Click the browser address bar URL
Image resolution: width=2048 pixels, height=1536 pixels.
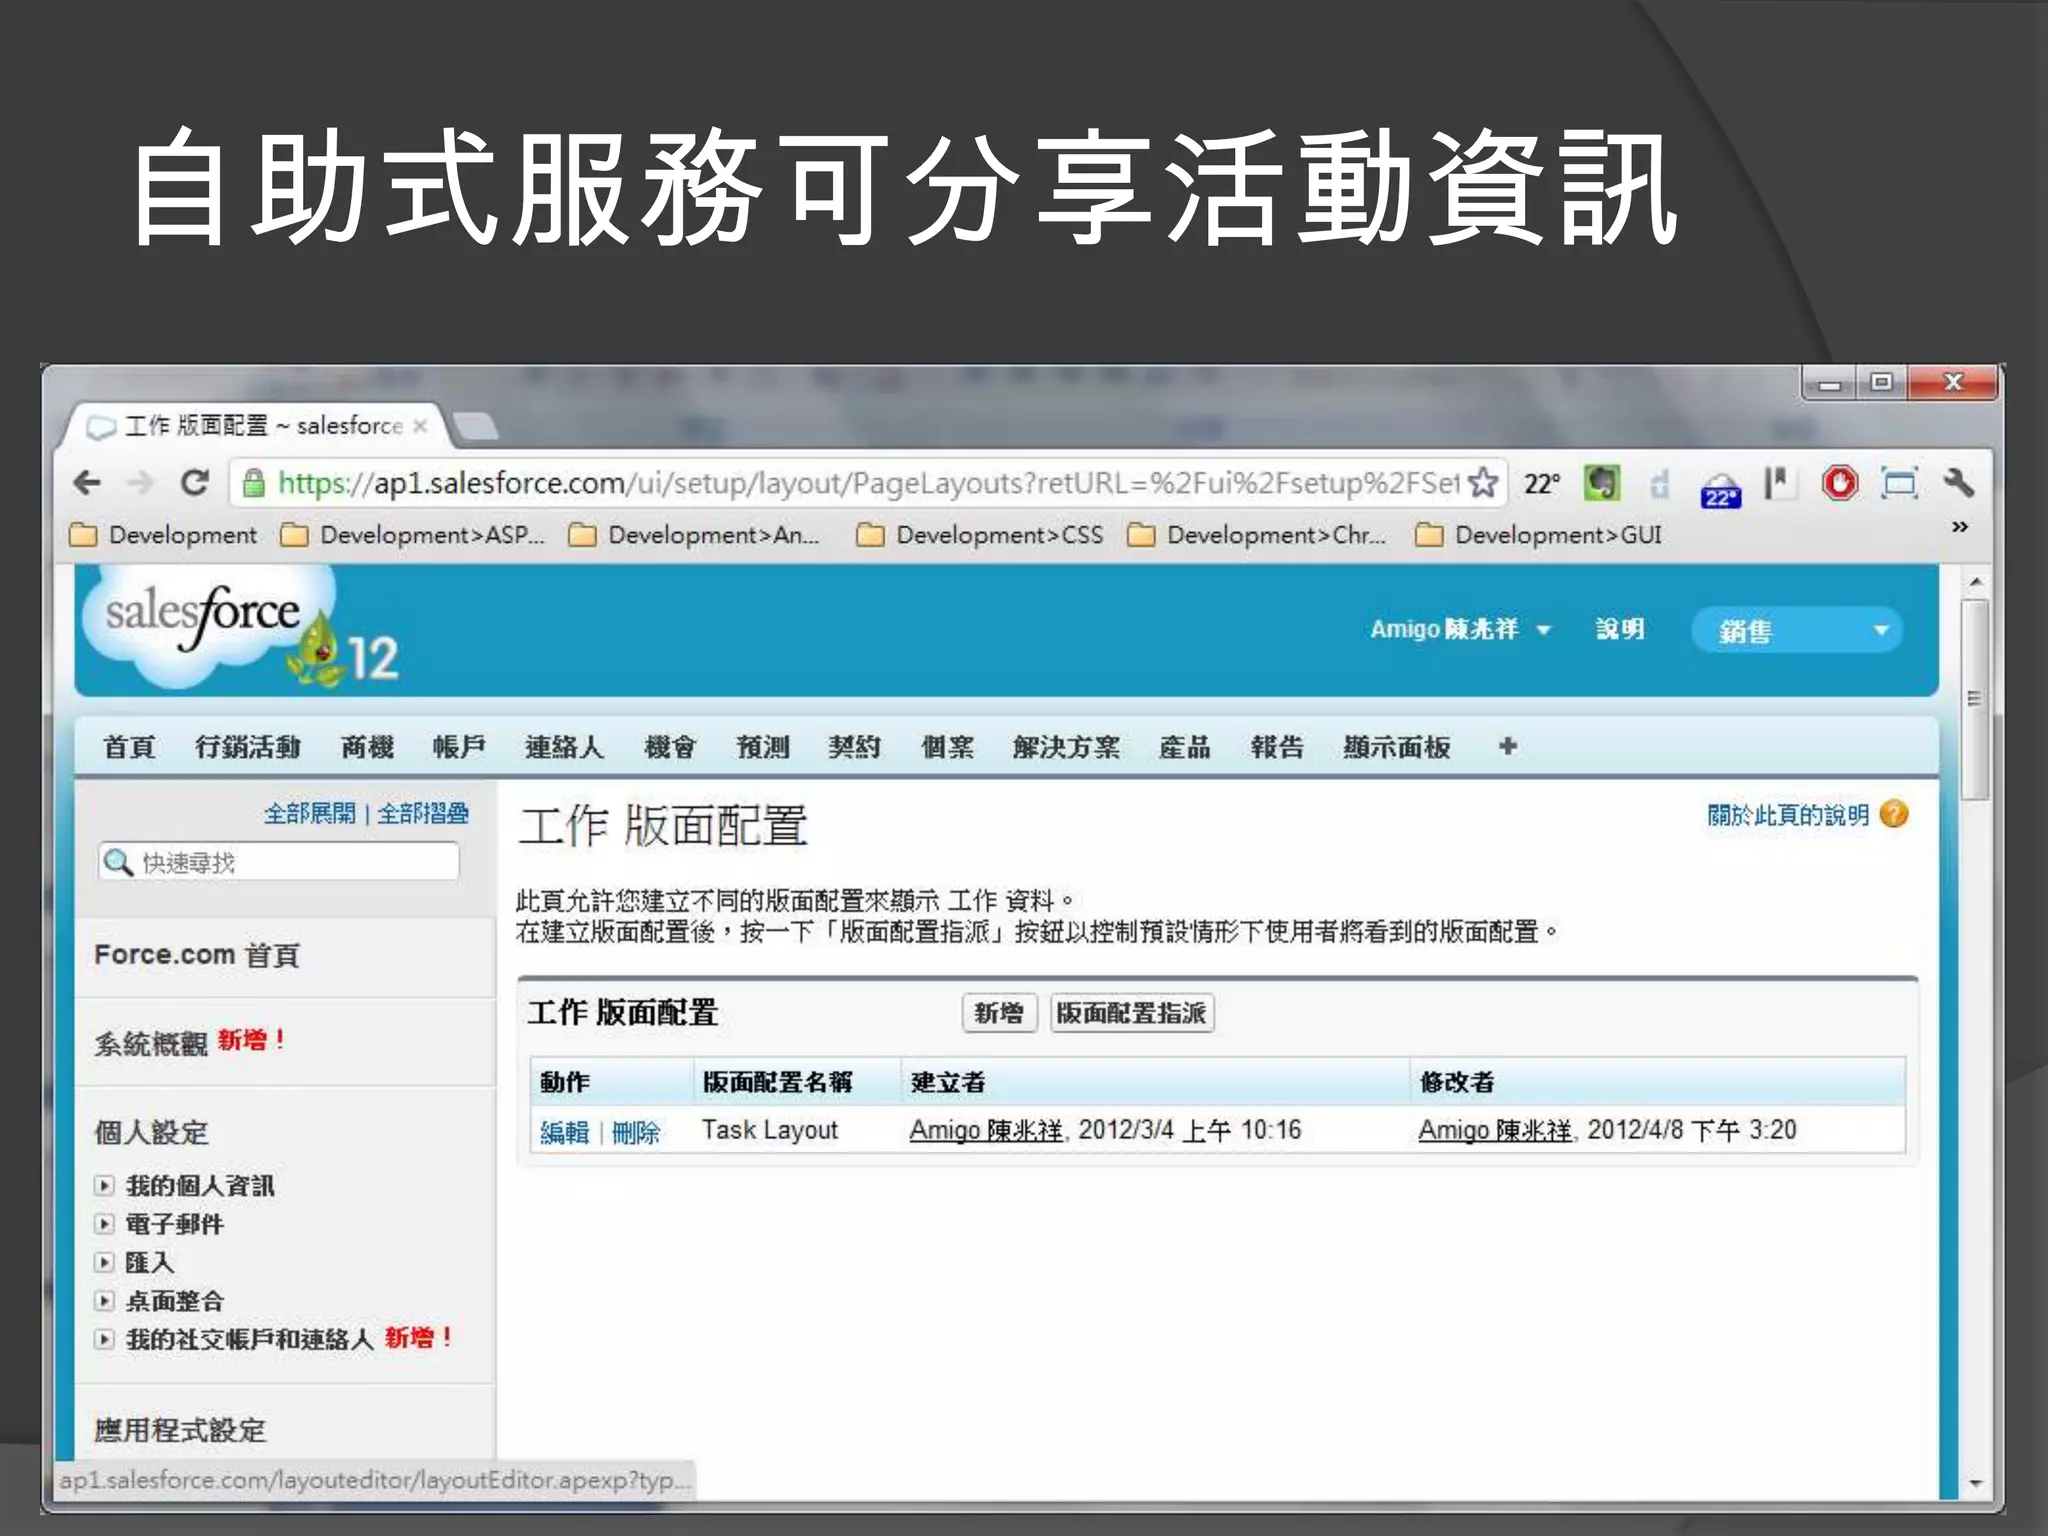[x=870, y=483]
